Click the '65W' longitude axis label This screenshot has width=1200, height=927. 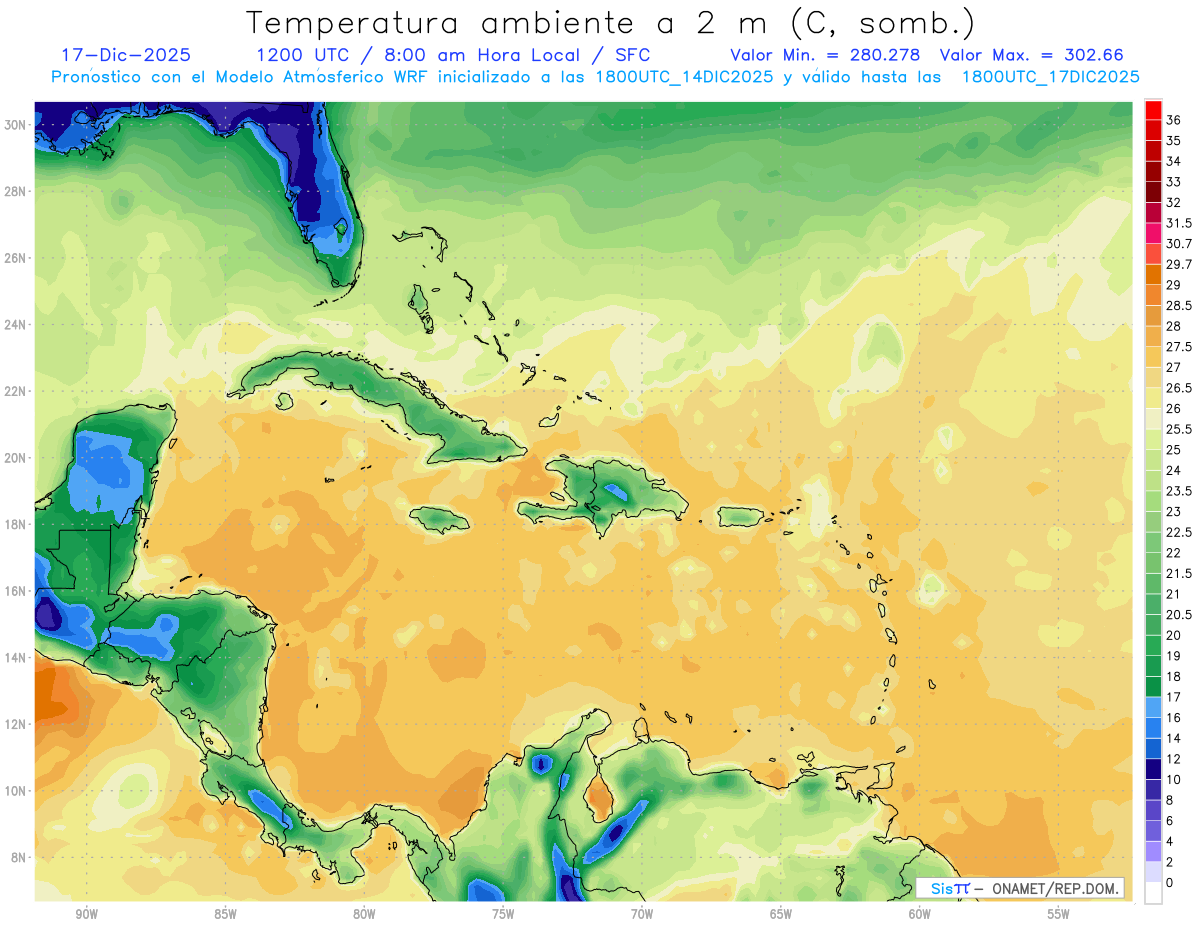point(781,914)
